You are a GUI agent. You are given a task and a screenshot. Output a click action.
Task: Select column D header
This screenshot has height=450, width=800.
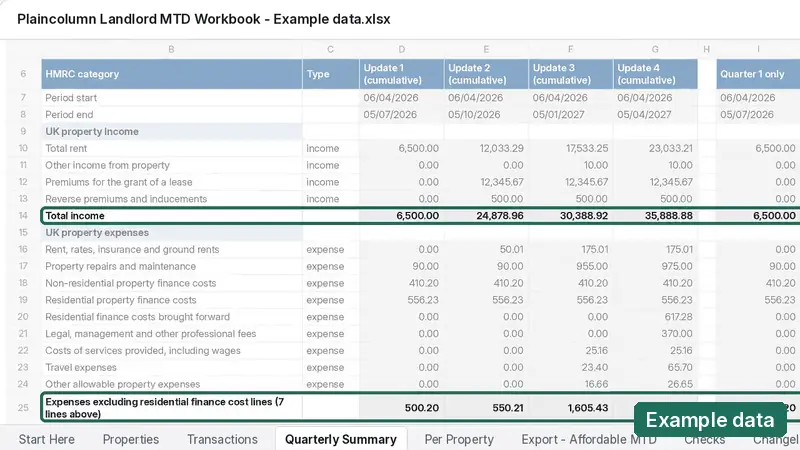(402, 49)
